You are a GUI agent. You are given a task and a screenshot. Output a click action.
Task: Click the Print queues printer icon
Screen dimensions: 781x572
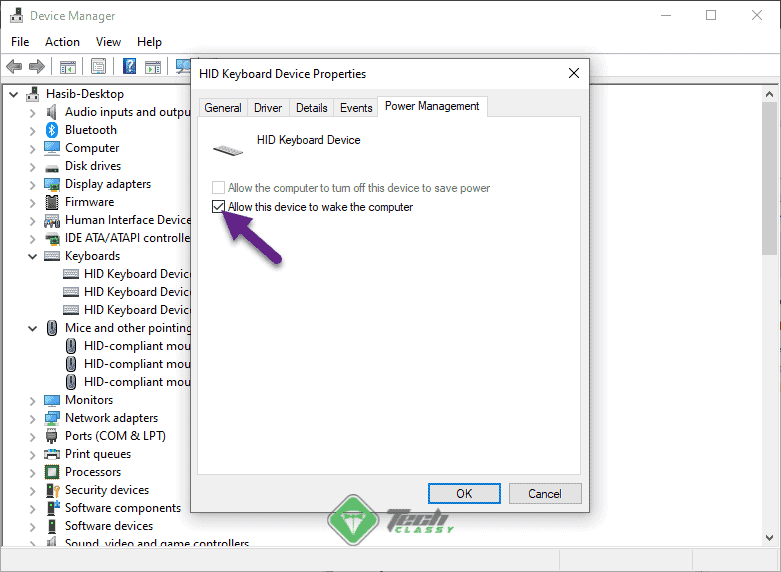click(52, 454)
